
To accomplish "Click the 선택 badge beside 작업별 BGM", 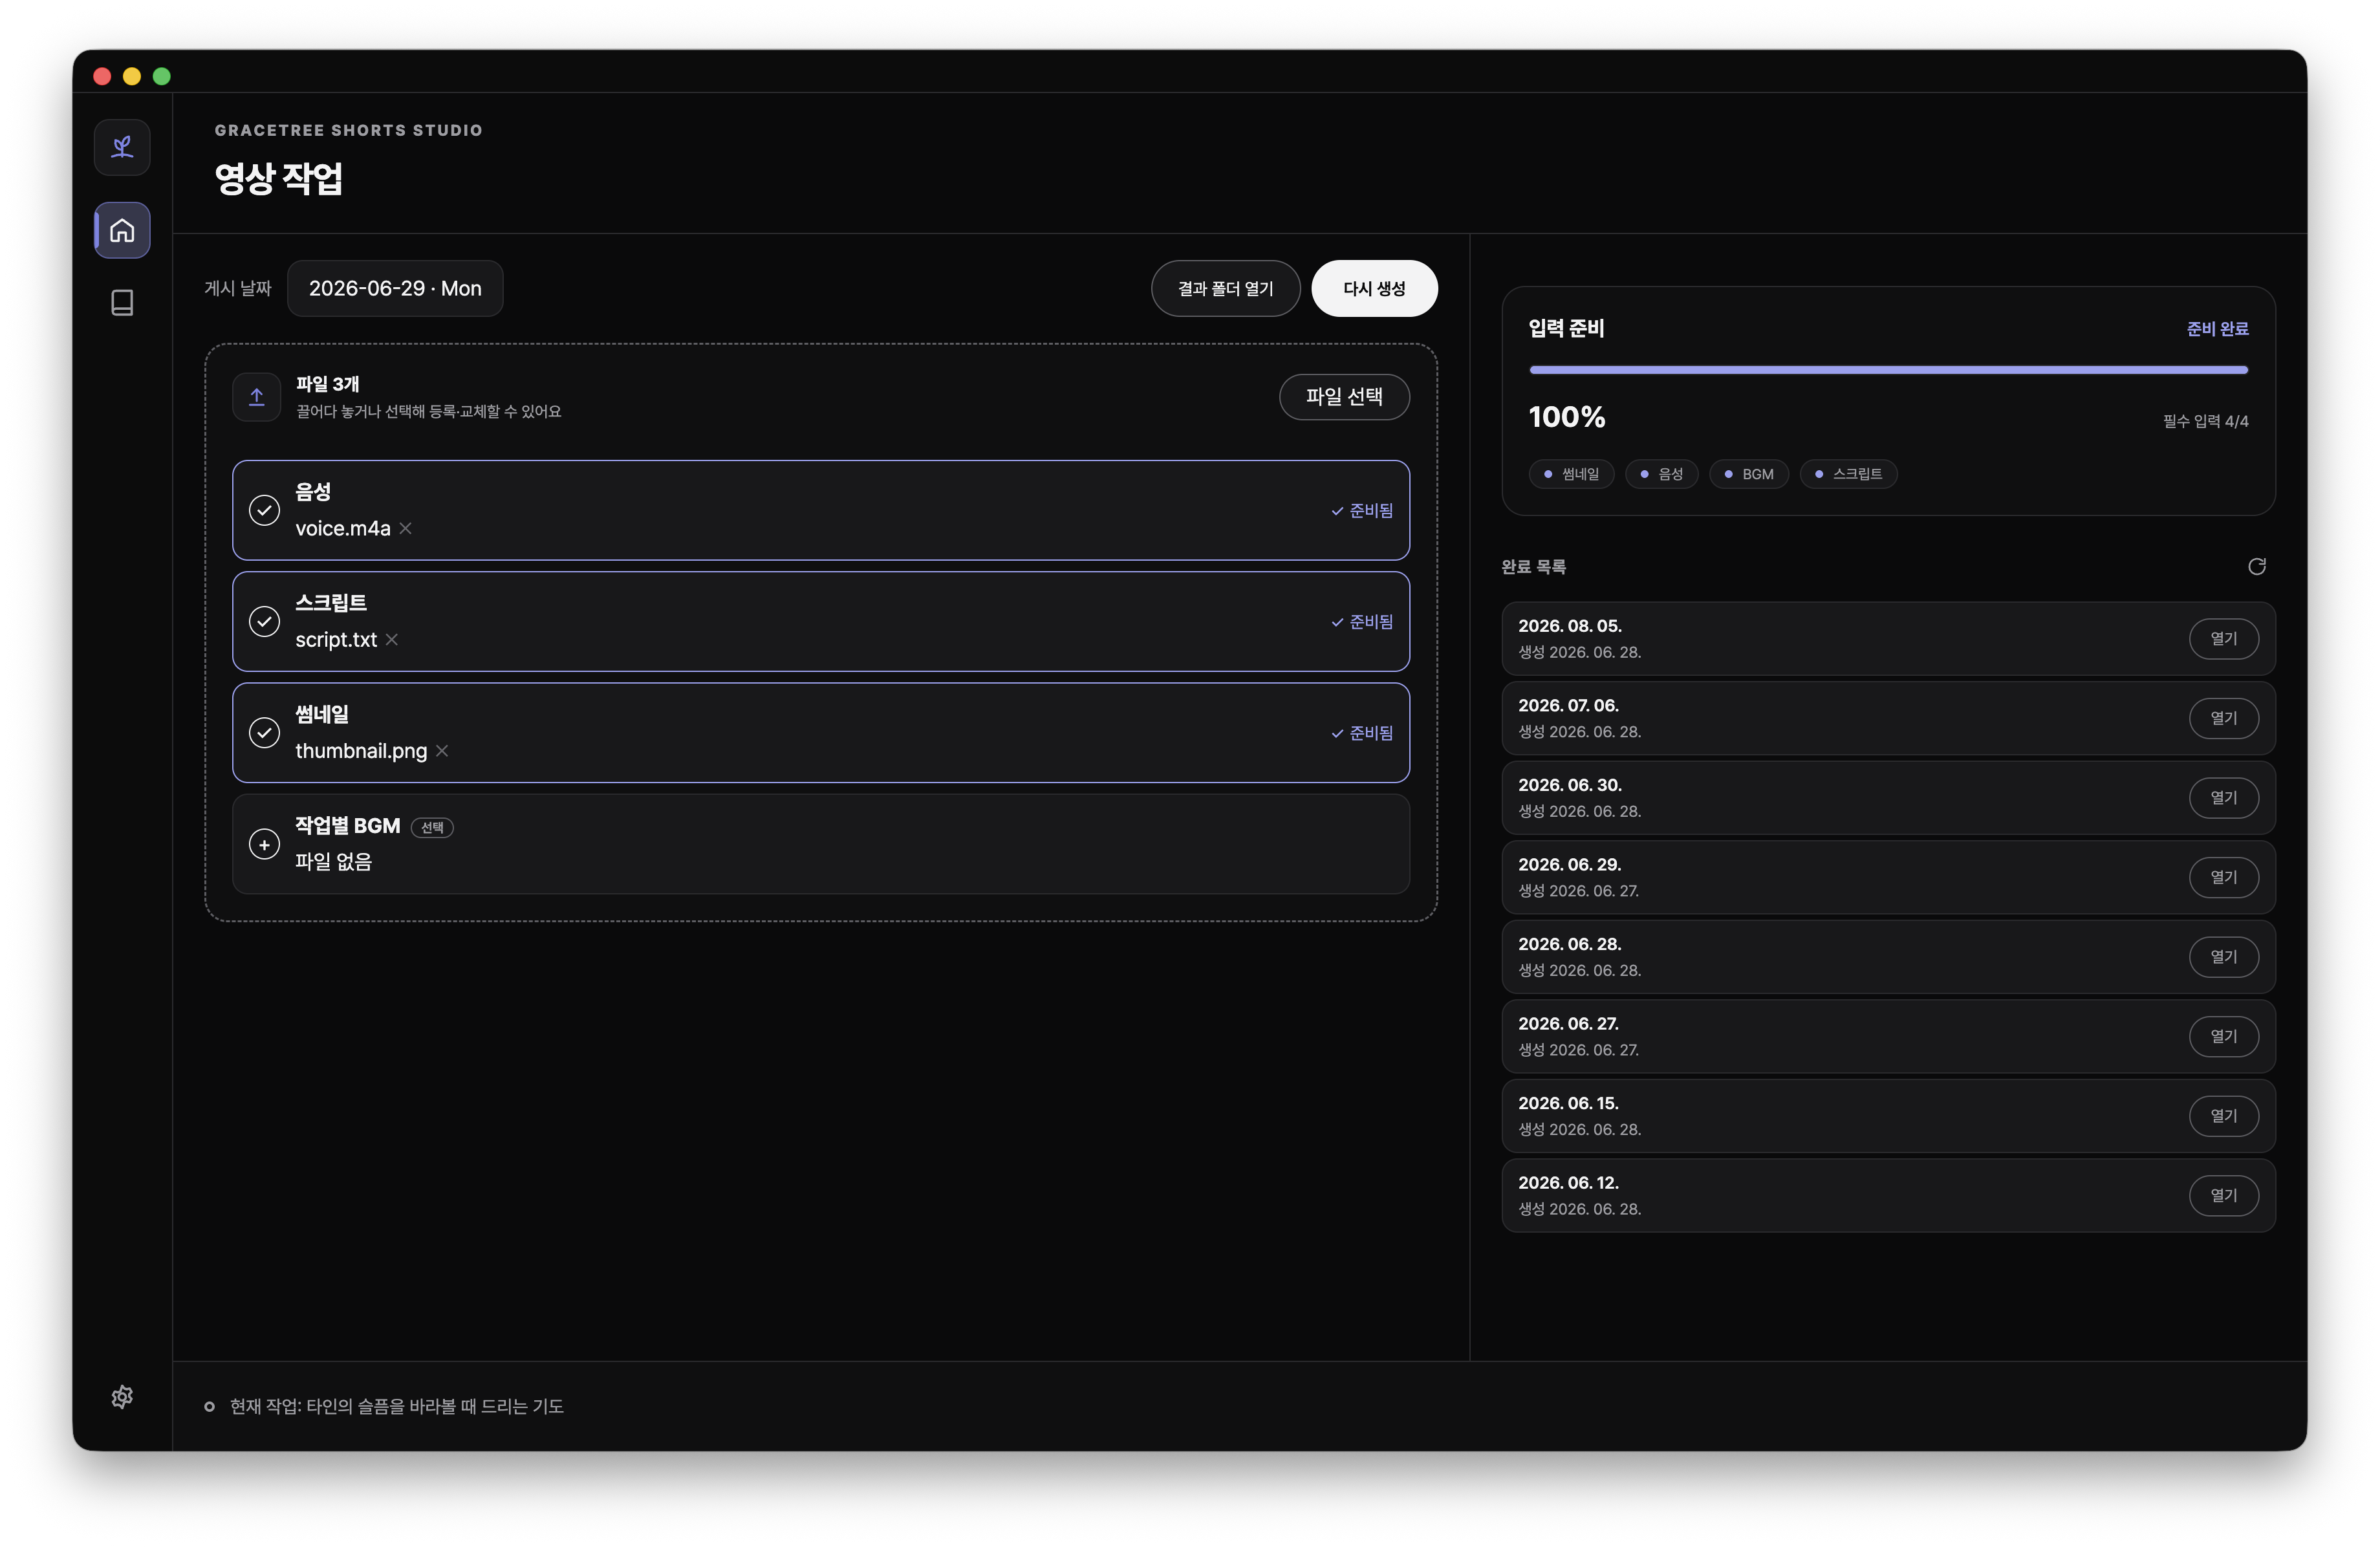I will 432,828.
